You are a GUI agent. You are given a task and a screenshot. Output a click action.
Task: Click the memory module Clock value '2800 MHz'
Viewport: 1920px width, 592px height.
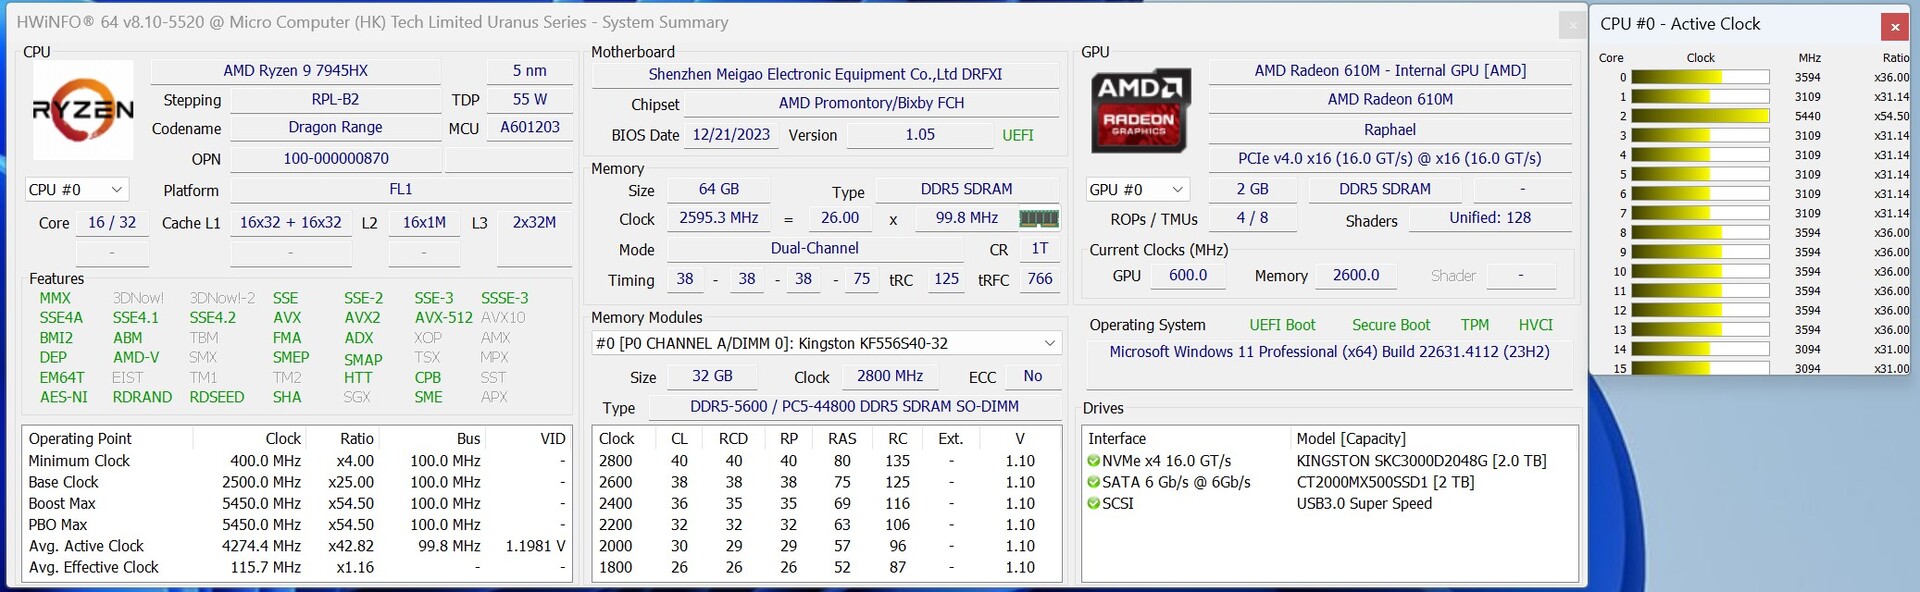(890, 377)
